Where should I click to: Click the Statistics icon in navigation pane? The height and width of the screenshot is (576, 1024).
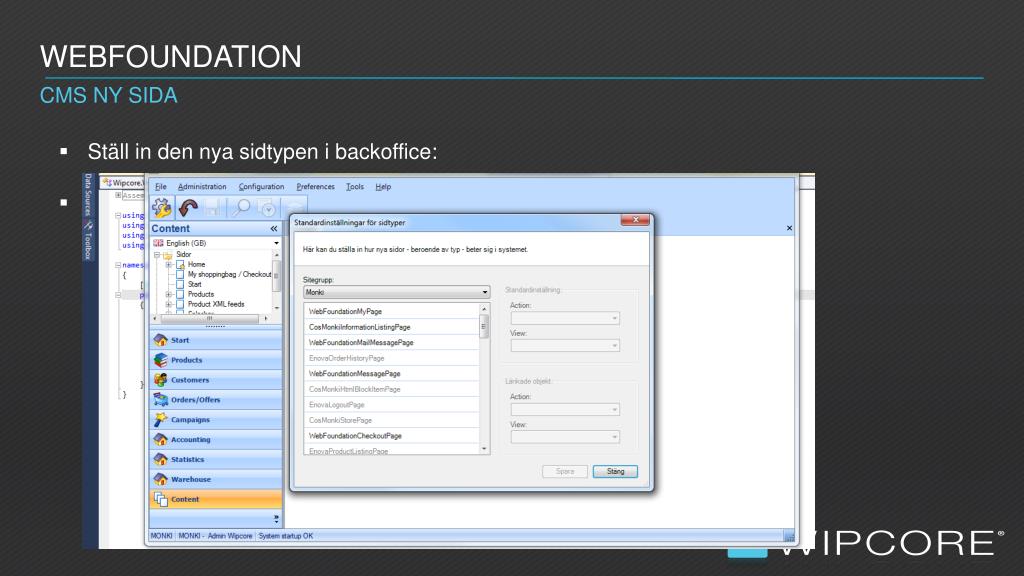(161, 459)
